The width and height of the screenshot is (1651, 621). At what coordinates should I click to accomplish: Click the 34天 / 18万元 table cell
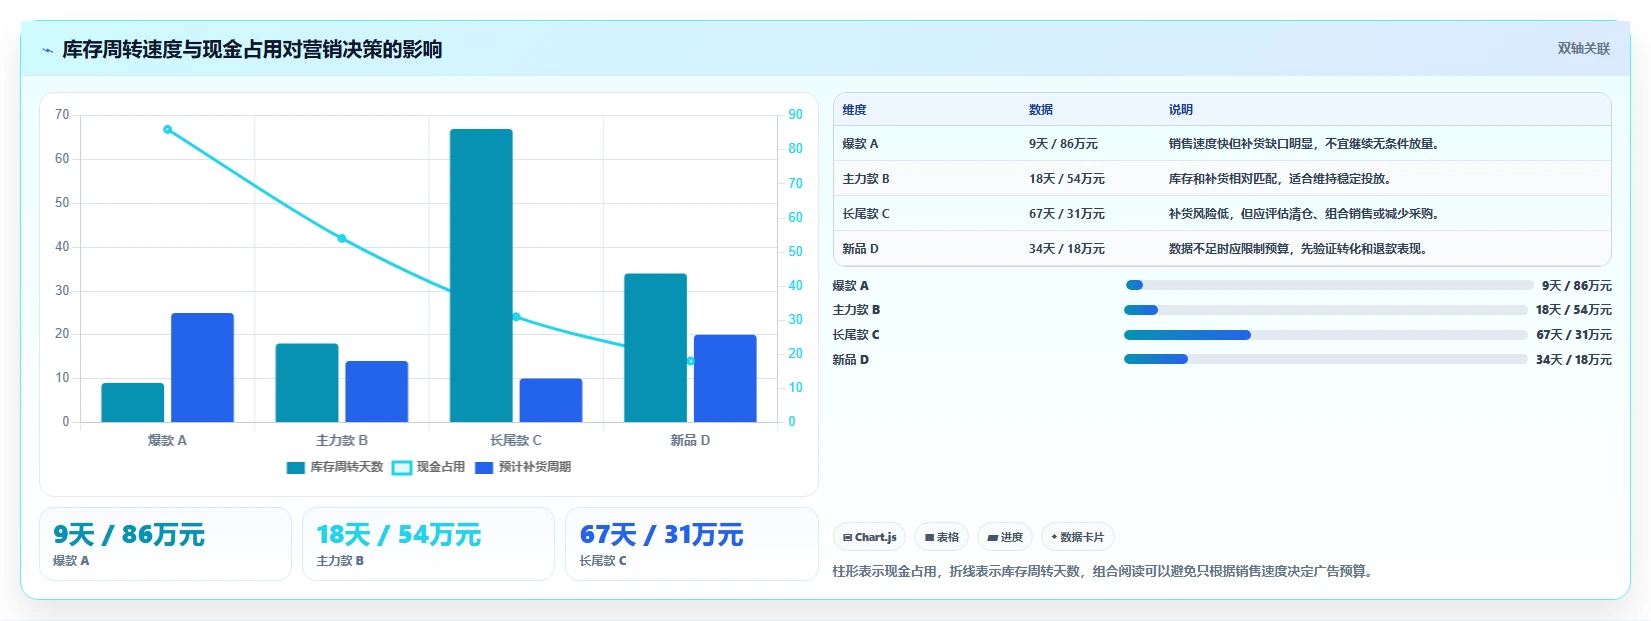[1067, 249]
